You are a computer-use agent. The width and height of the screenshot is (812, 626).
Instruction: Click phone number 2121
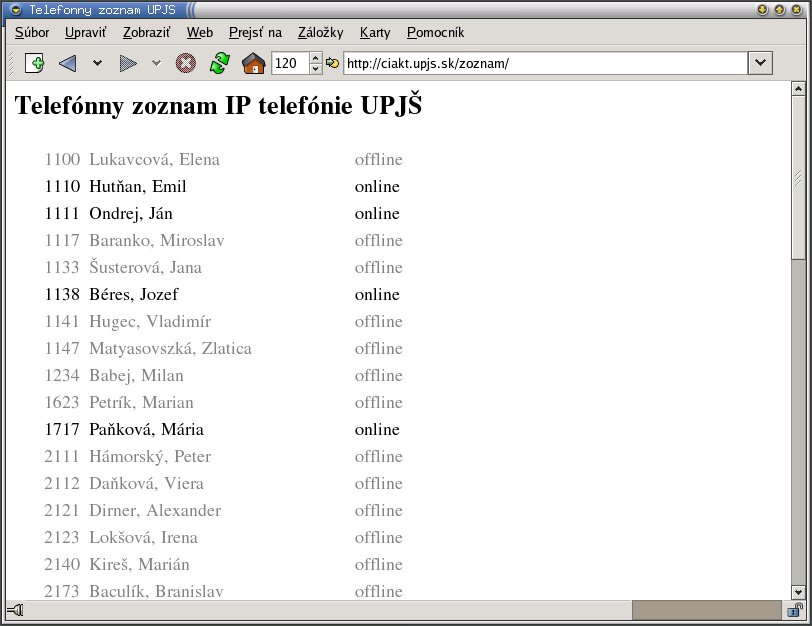62,511
